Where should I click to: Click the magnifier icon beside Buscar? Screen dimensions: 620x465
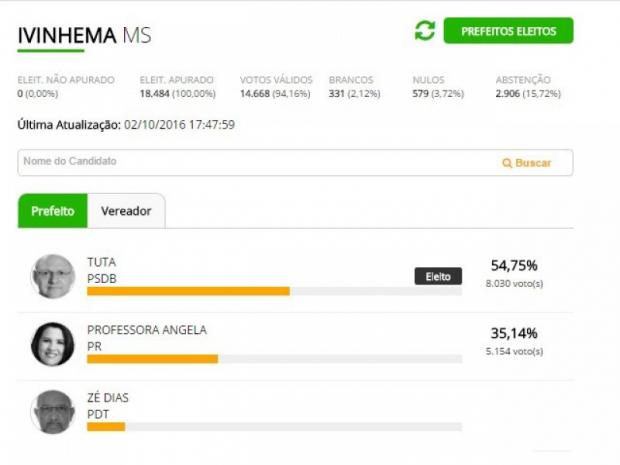click(x=507, y=163)
